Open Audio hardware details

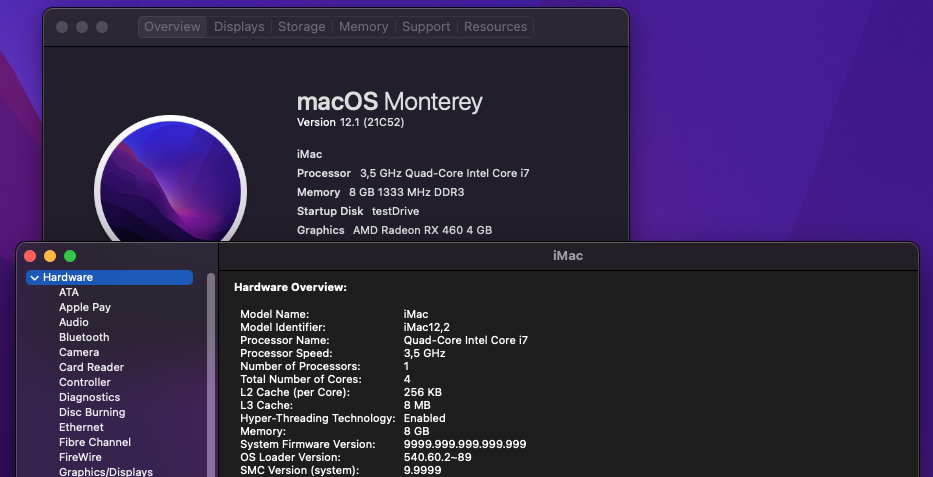(x=74, y=322)
